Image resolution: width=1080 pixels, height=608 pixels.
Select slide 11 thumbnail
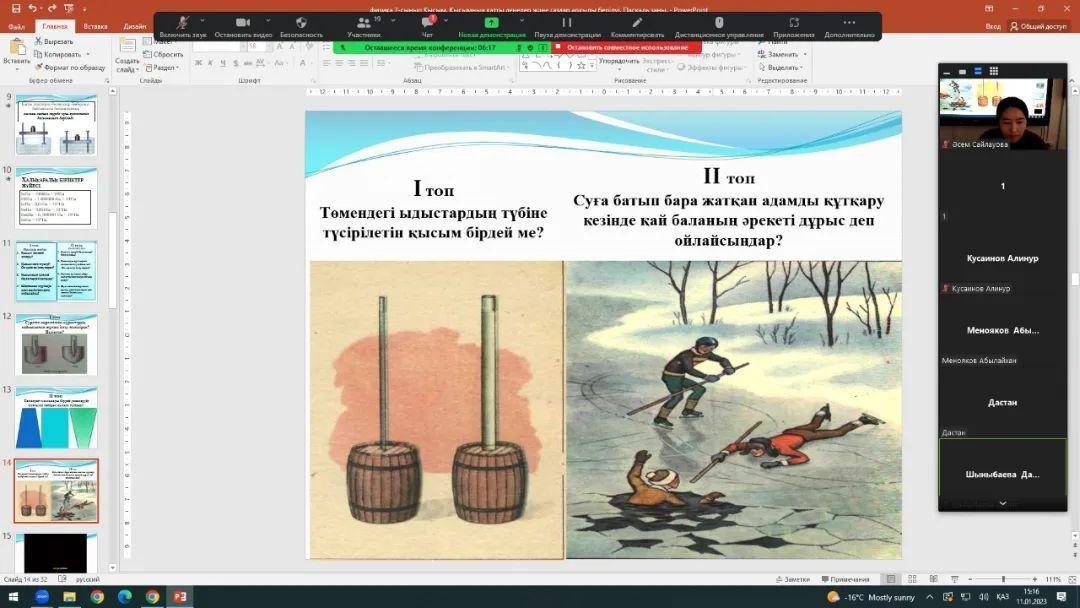click(x=56, y=271)
